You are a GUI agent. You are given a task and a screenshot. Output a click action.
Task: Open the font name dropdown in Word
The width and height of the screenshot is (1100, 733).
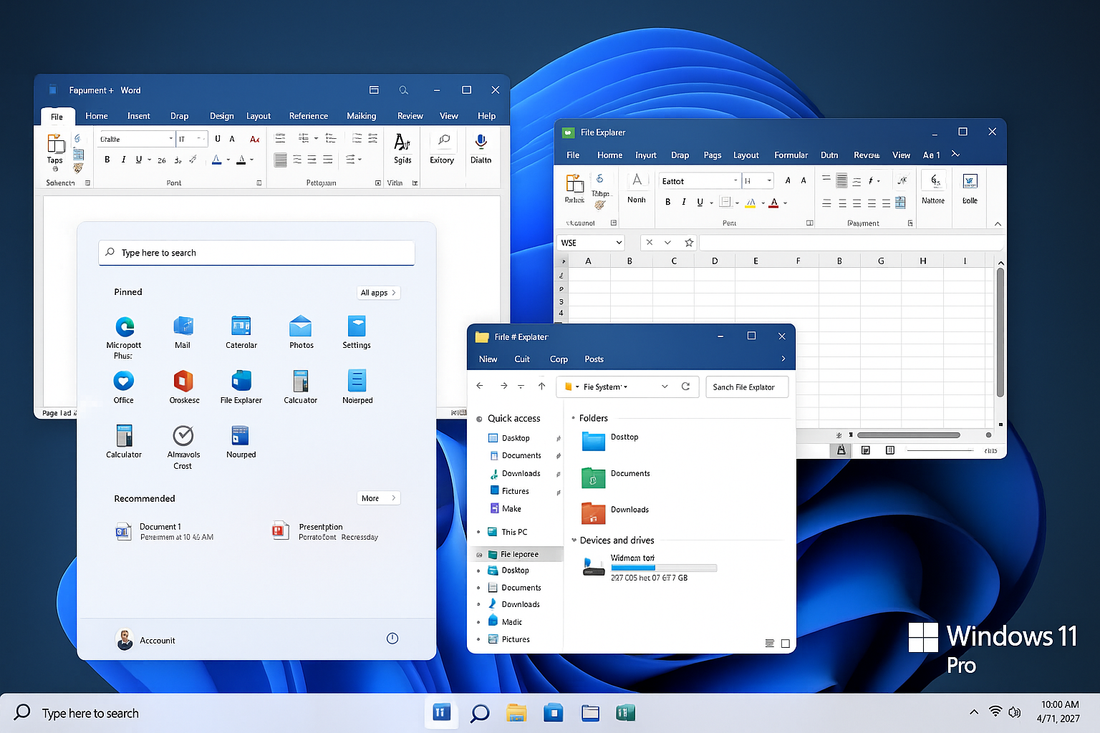[x=169, y=140]
